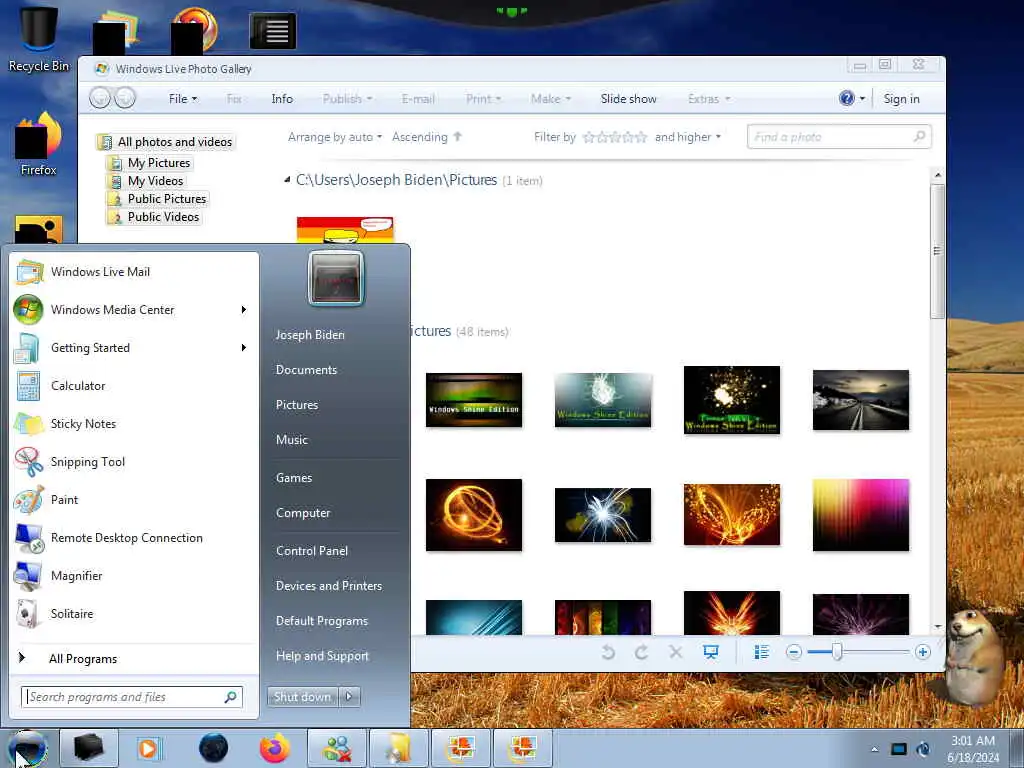This screenshot has height=768, width=1024.
Task: Zoom in thumbnails with plus icon
Action: (x=922, y=652)
